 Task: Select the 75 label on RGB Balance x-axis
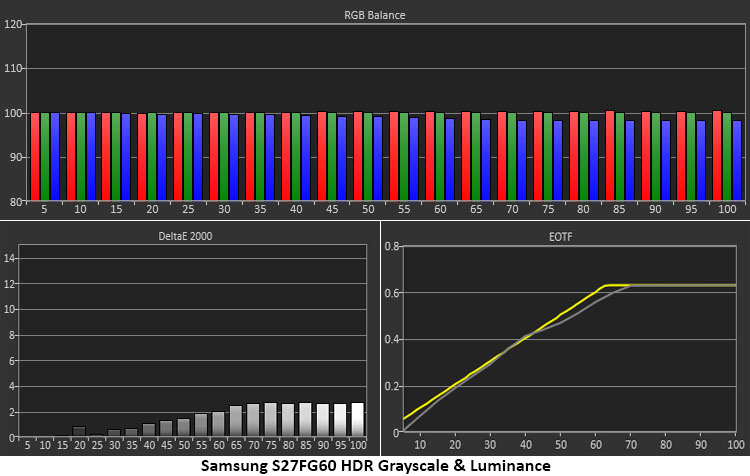click(x=548, y=210)
